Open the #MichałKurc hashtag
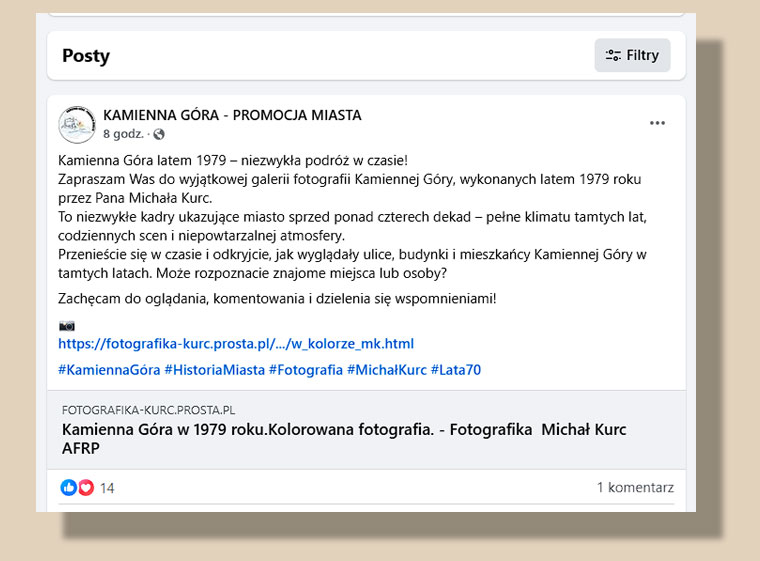 point(387,370)
